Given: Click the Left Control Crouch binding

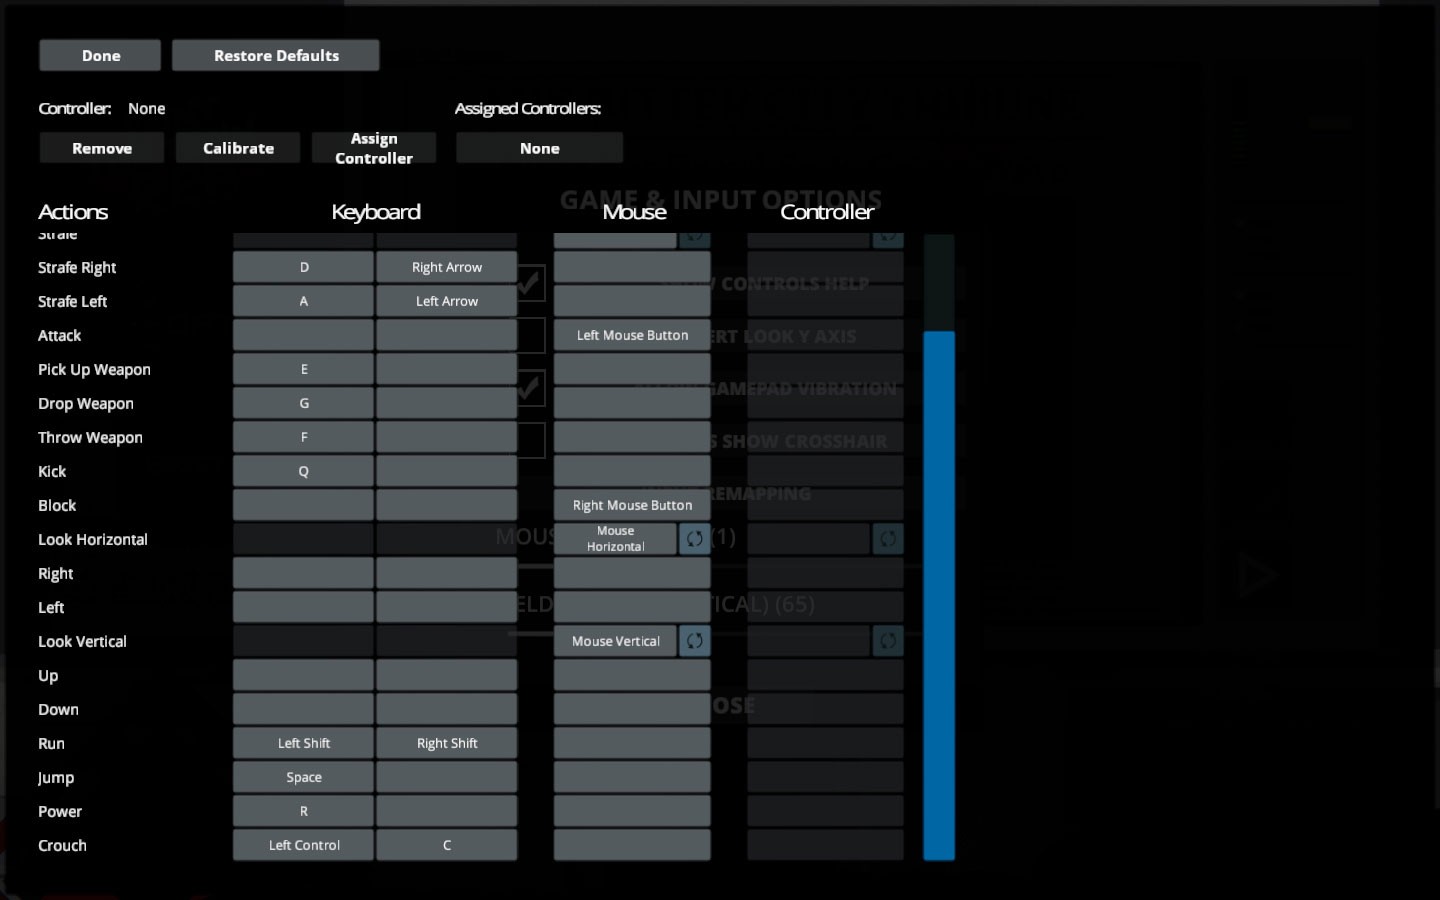Looking at the screenshot, I should pos(303,845).
